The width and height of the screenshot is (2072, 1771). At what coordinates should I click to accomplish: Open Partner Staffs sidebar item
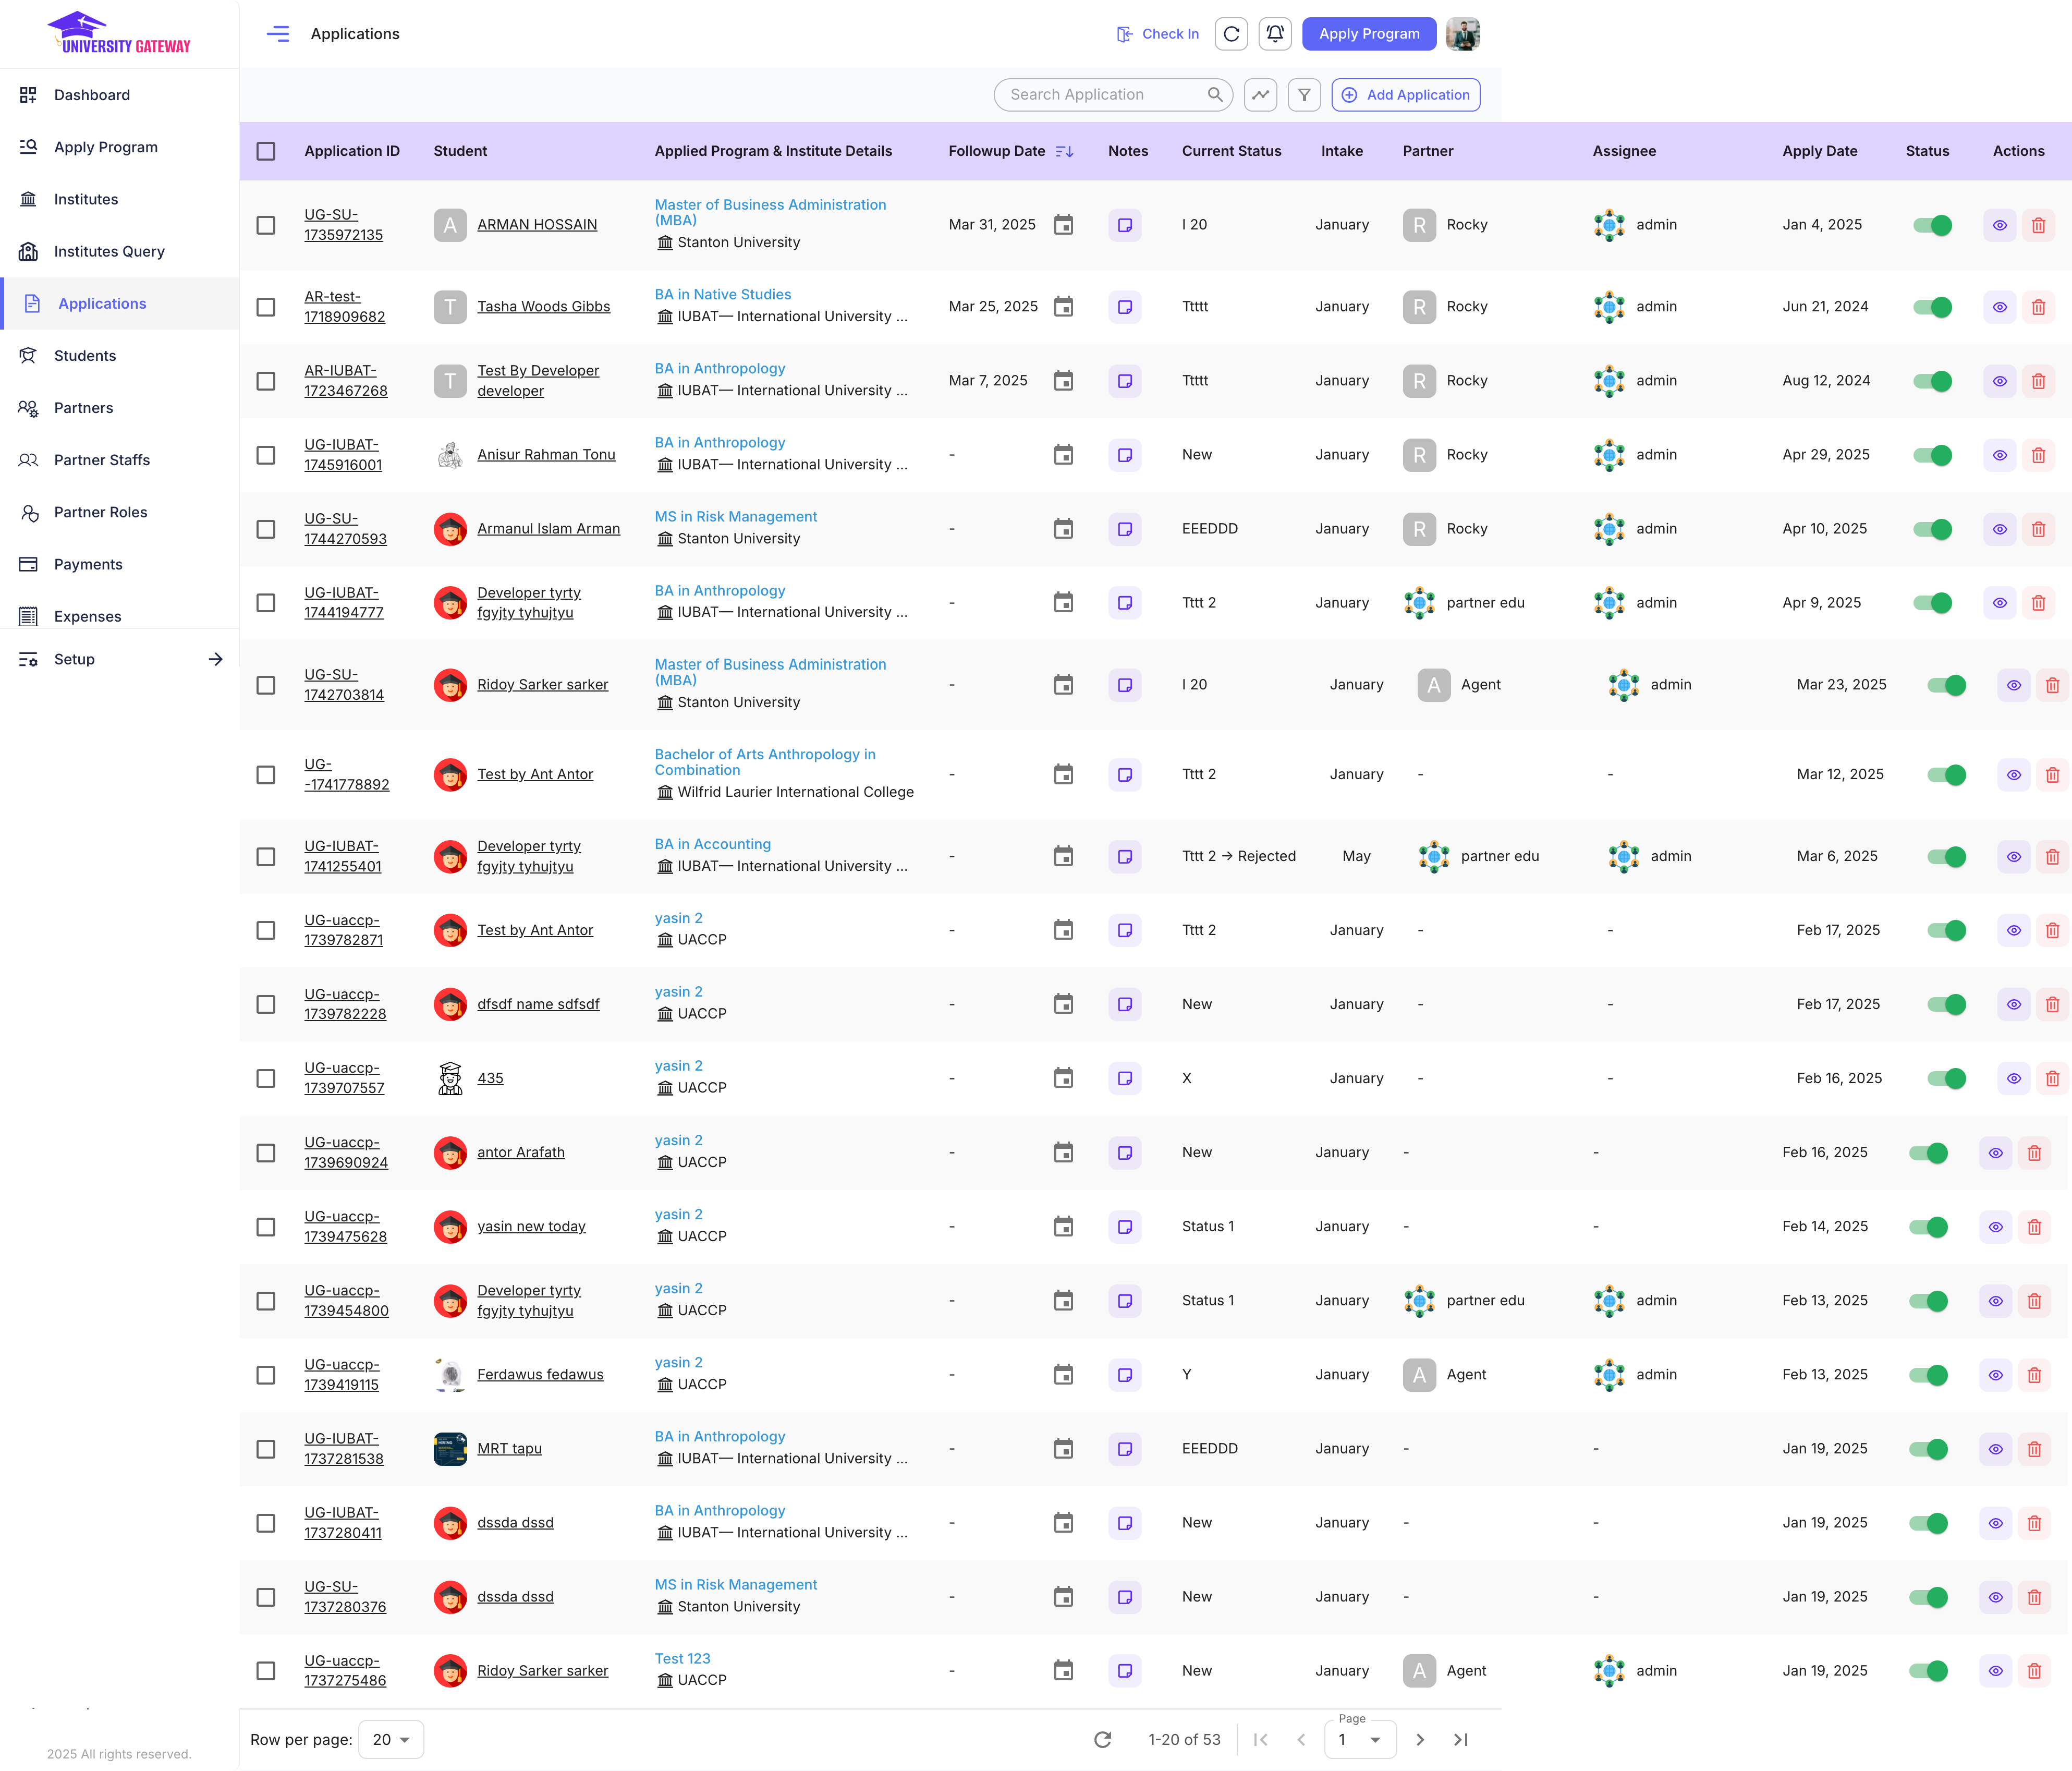click(102, 460)
